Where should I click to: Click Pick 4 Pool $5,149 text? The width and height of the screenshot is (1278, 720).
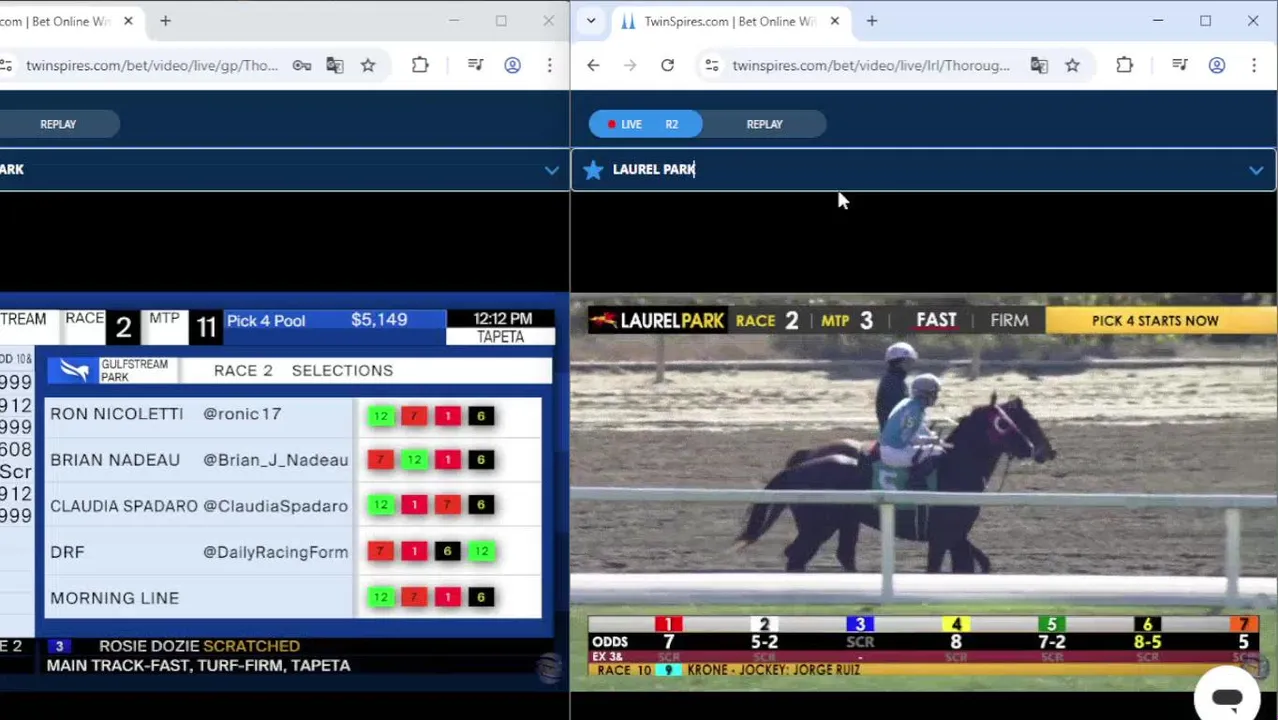point(317,320)
